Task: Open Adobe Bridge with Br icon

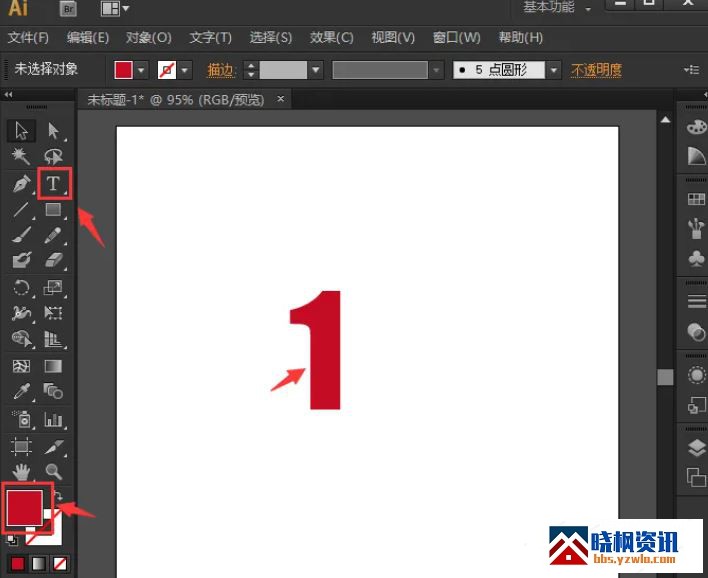Action: point(68,9)
